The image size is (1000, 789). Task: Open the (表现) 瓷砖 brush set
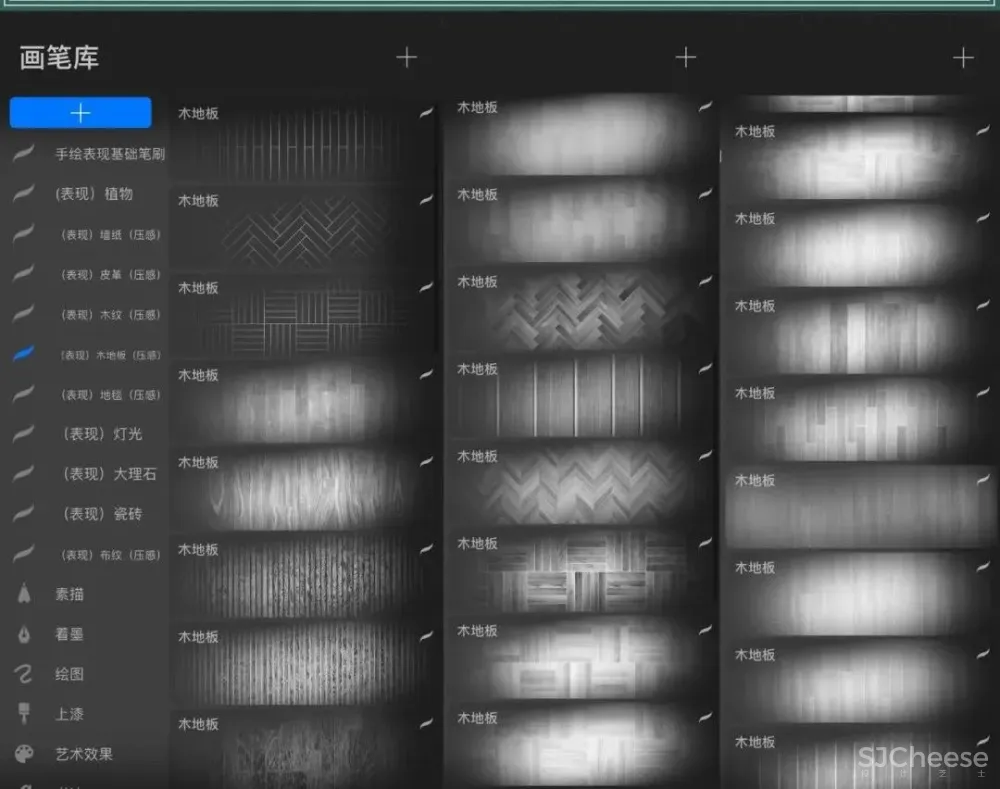(101, 514)
